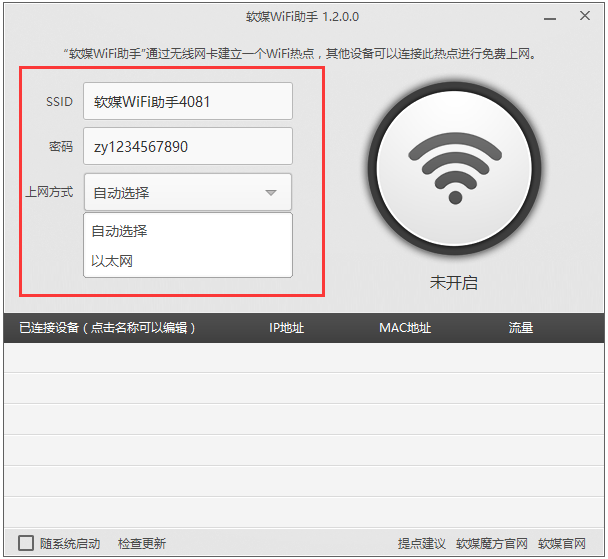Select the MAC地址 column header
608x559 pixels.
pos(405,327)
